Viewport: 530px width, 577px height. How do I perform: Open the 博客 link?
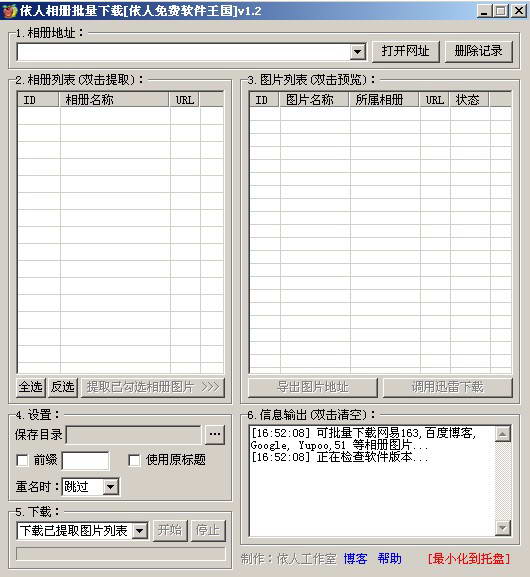click(356, 559)
